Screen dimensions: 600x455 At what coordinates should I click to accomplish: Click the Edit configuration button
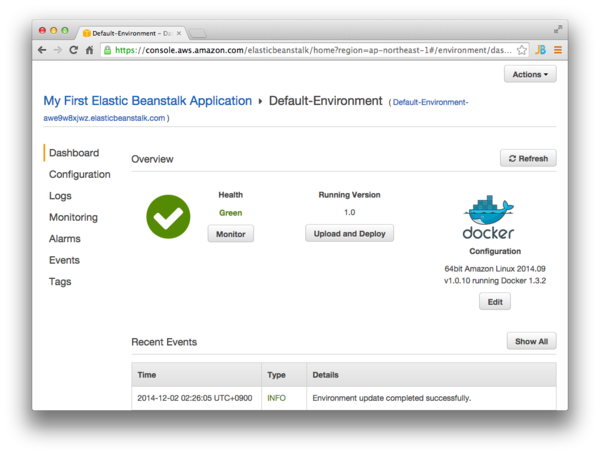click(495, 302)
